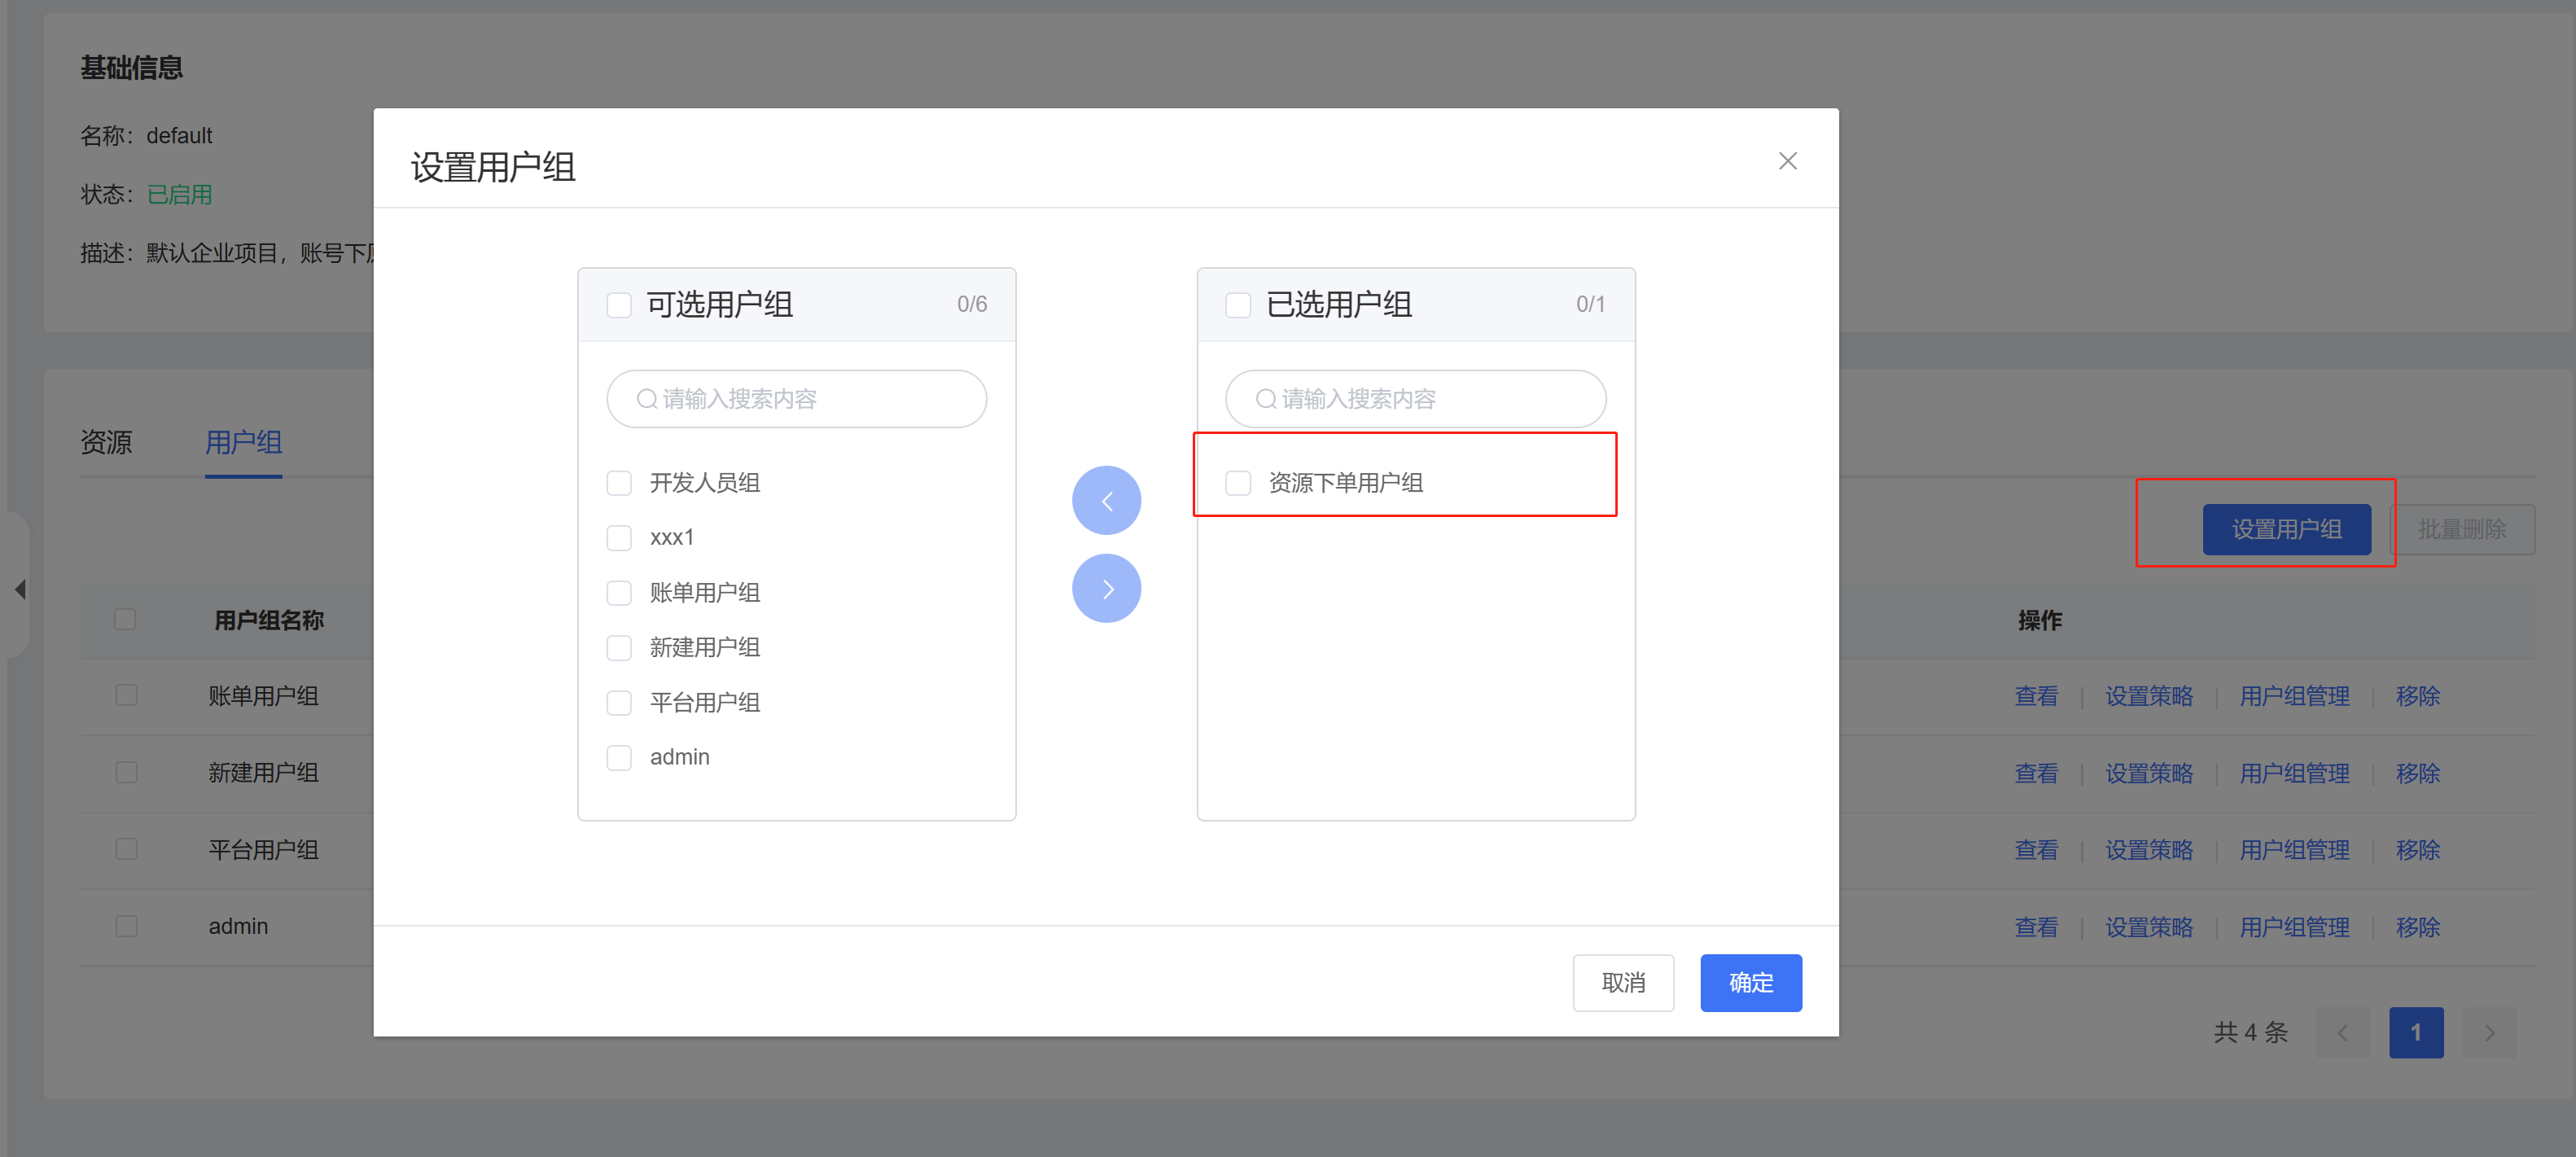Focus the 已选用户组 search input
Image resolution: width=2576 pixels, height=1157 pixels.
pyautogui.click(x=1415, y=399)
